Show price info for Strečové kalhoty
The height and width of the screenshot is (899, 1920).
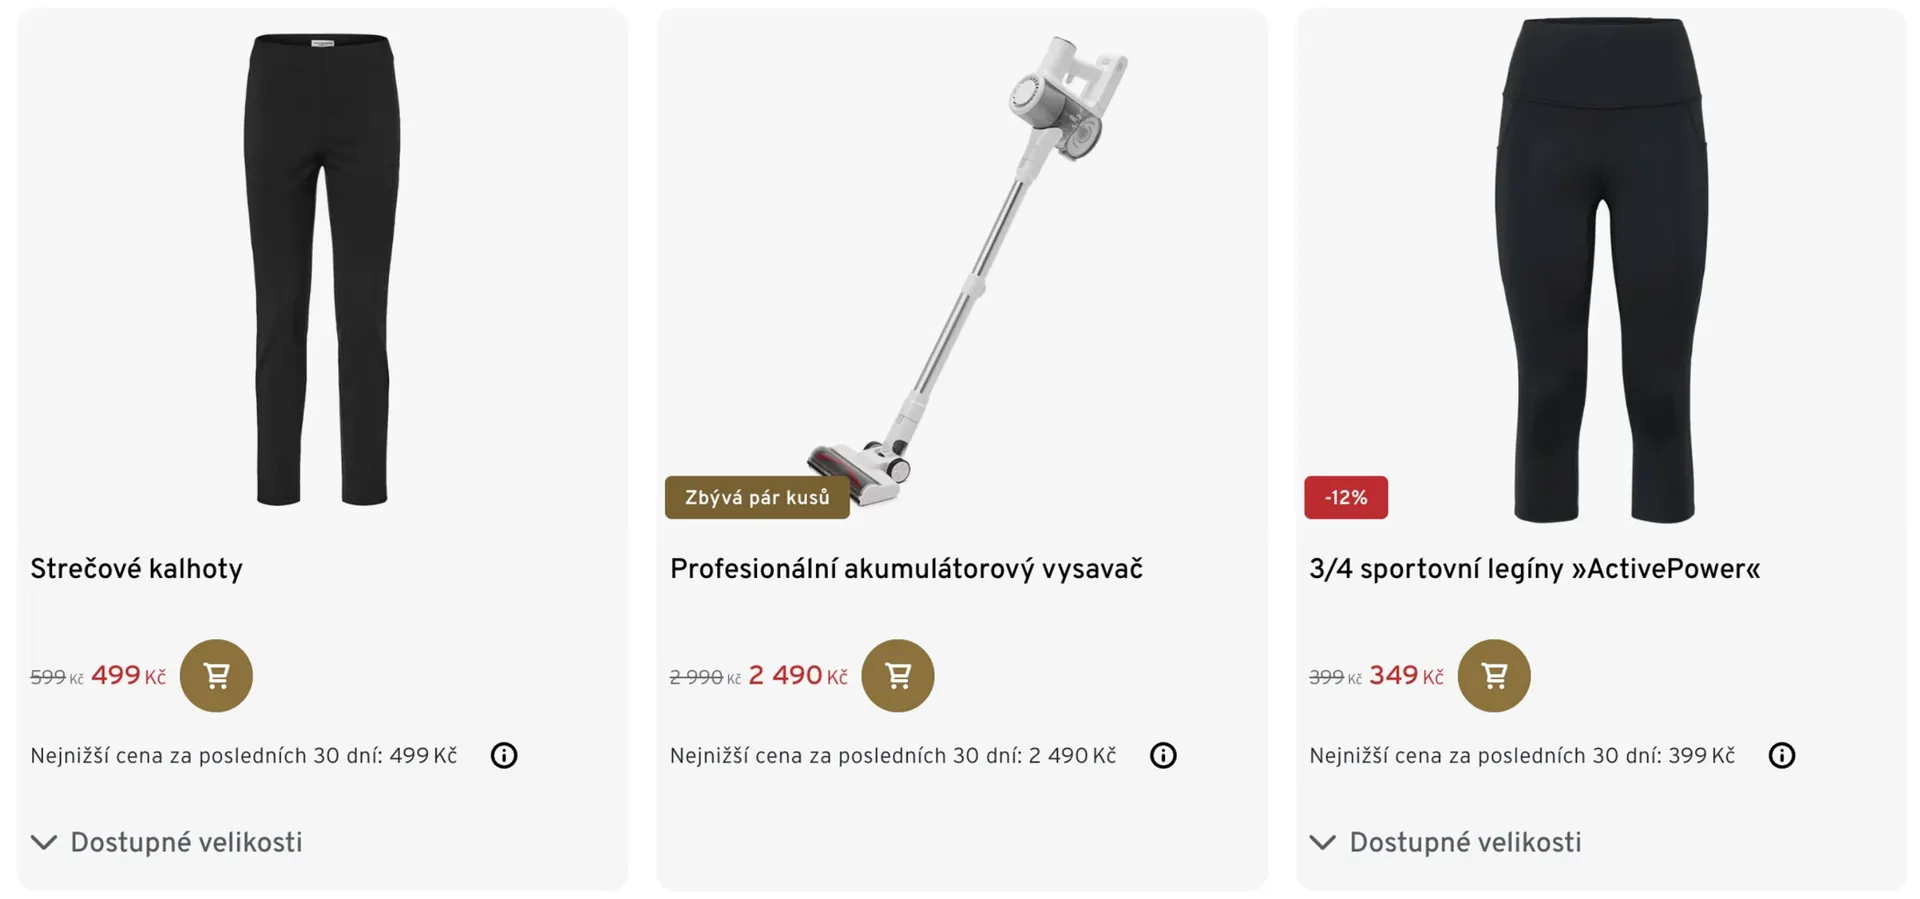504,756
